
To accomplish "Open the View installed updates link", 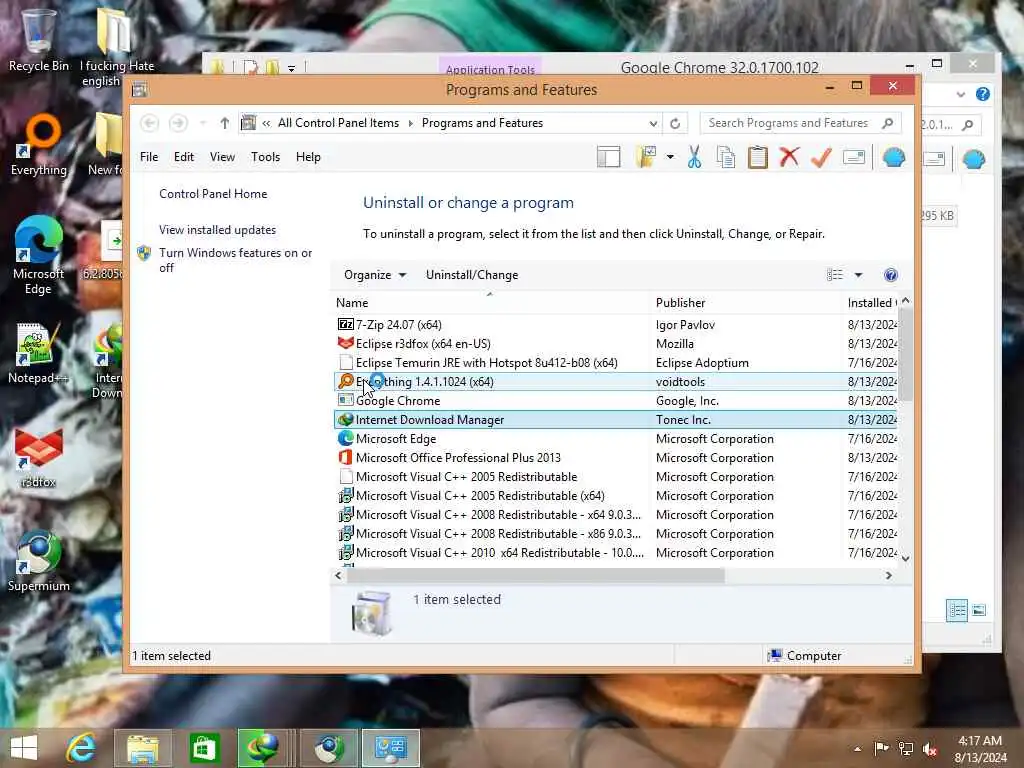I will coord(217,230).
